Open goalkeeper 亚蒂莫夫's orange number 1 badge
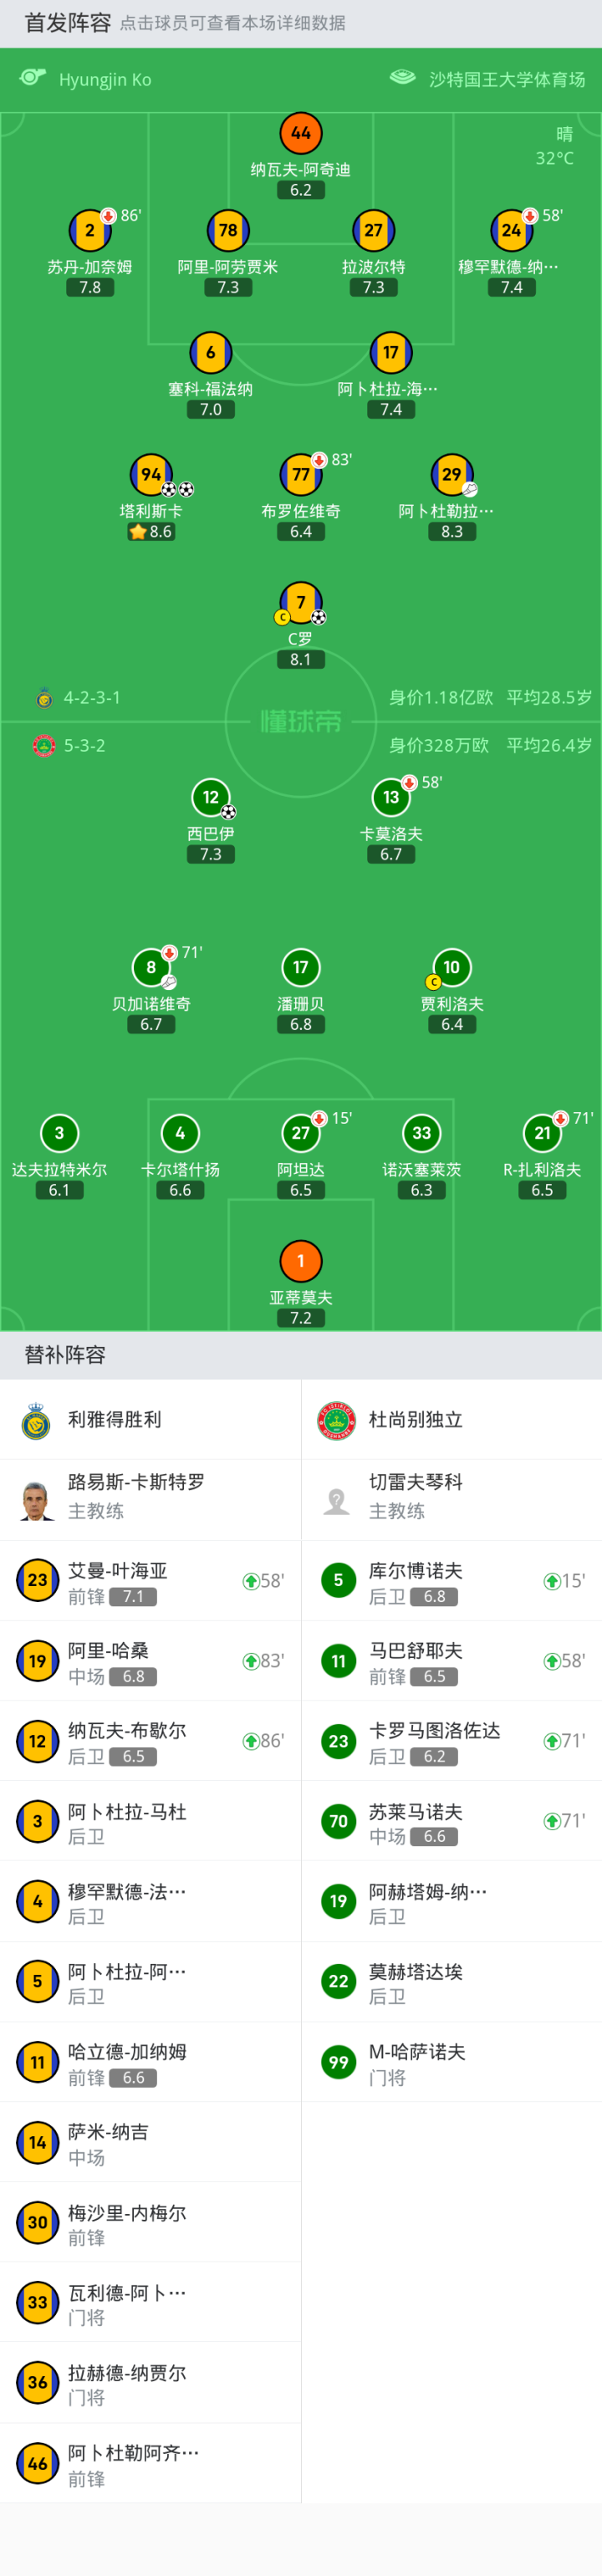Screen dimensions: 602x2576 pos(300,1261)
